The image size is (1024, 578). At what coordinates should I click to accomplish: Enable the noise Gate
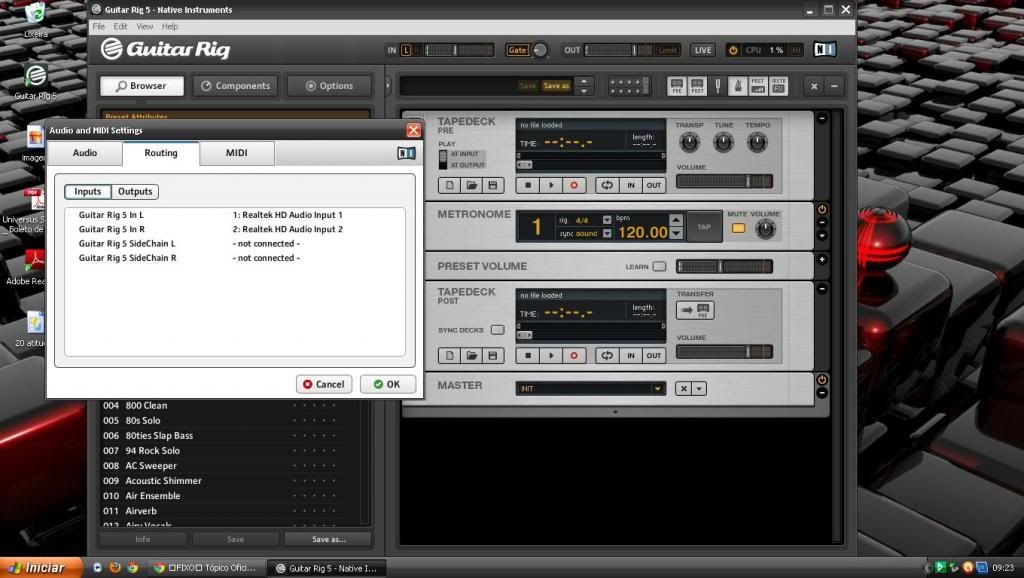(517, 50)
